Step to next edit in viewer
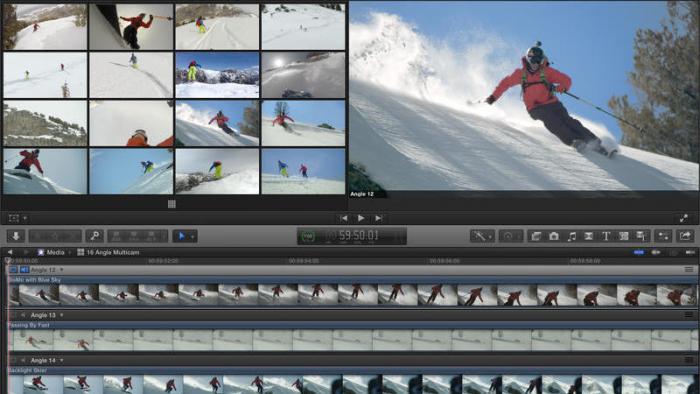The image size is (700, 394). 378,218
